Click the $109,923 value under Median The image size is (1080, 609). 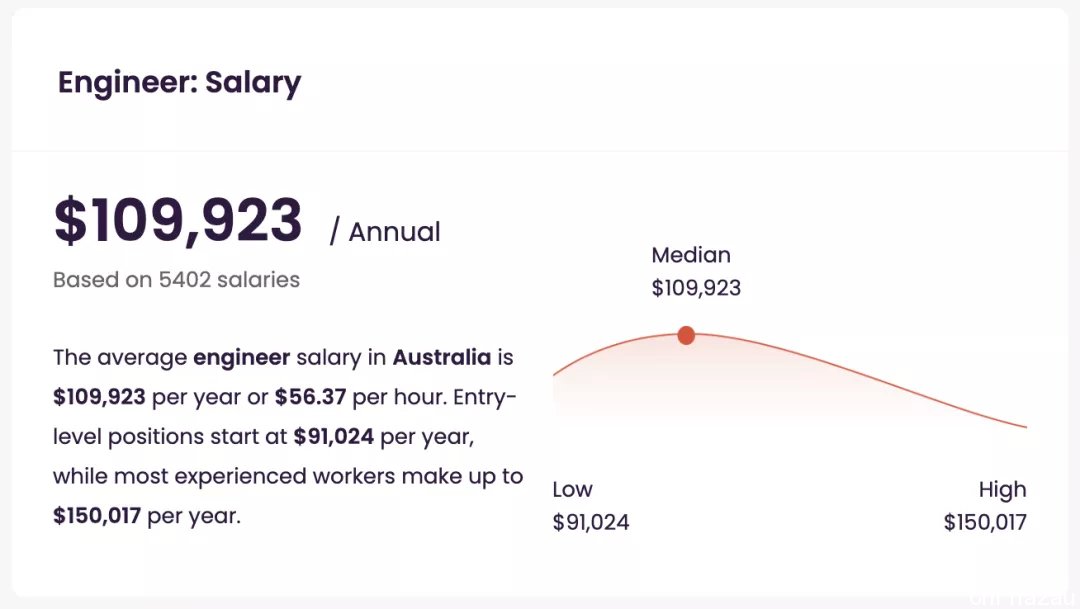pyautogui.click(x=696, y=288)
